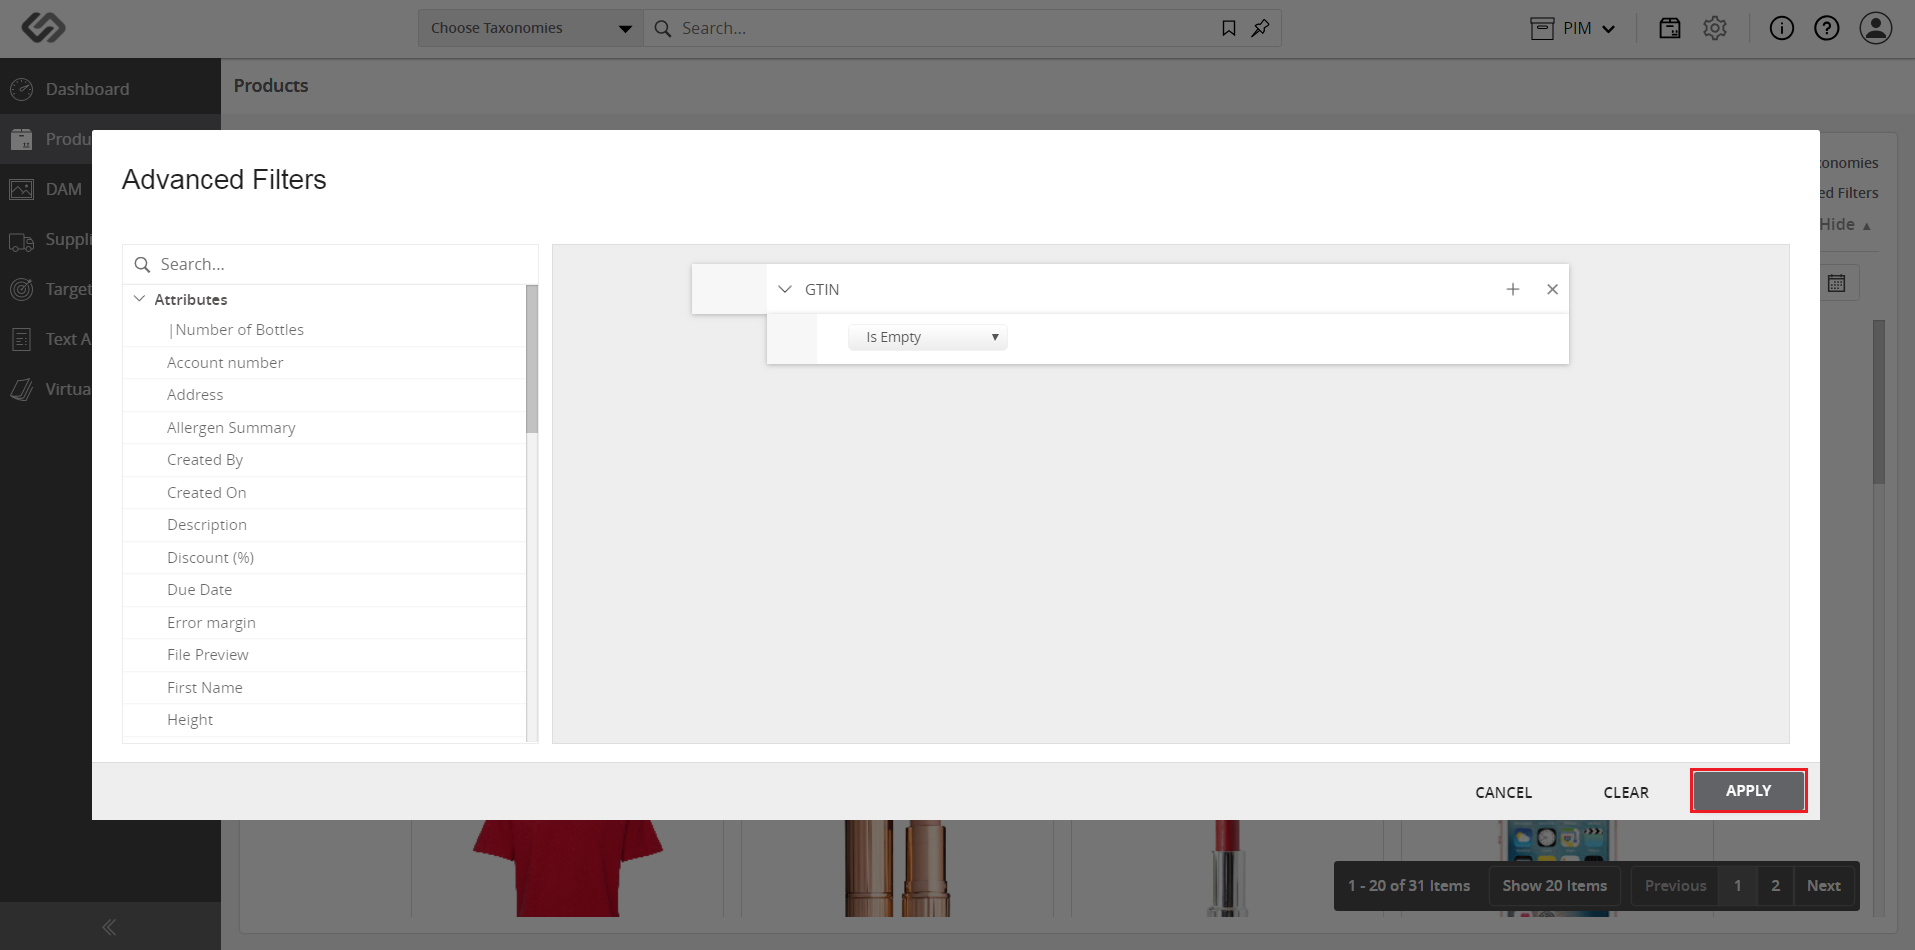1915x950 pixels.
Task: Click the PIM archive box icon
Action: click(1542, 28)
